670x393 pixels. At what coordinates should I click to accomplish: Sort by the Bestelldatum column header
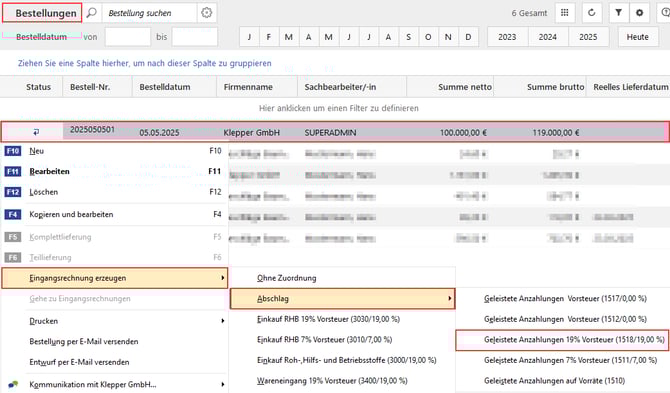[x=175, y=87]
